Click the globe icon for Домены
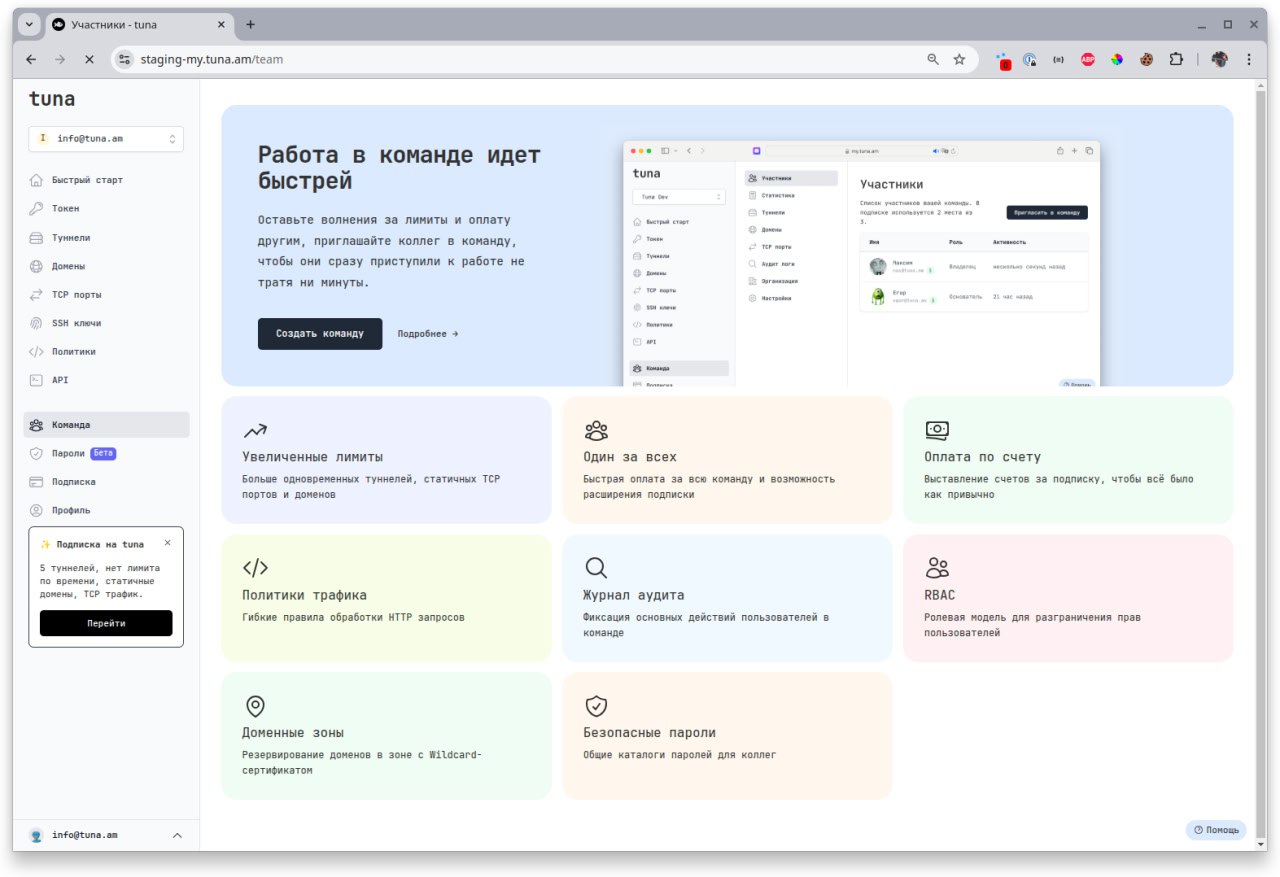This screenshot has width=1280, height=877. pos(36,266)
